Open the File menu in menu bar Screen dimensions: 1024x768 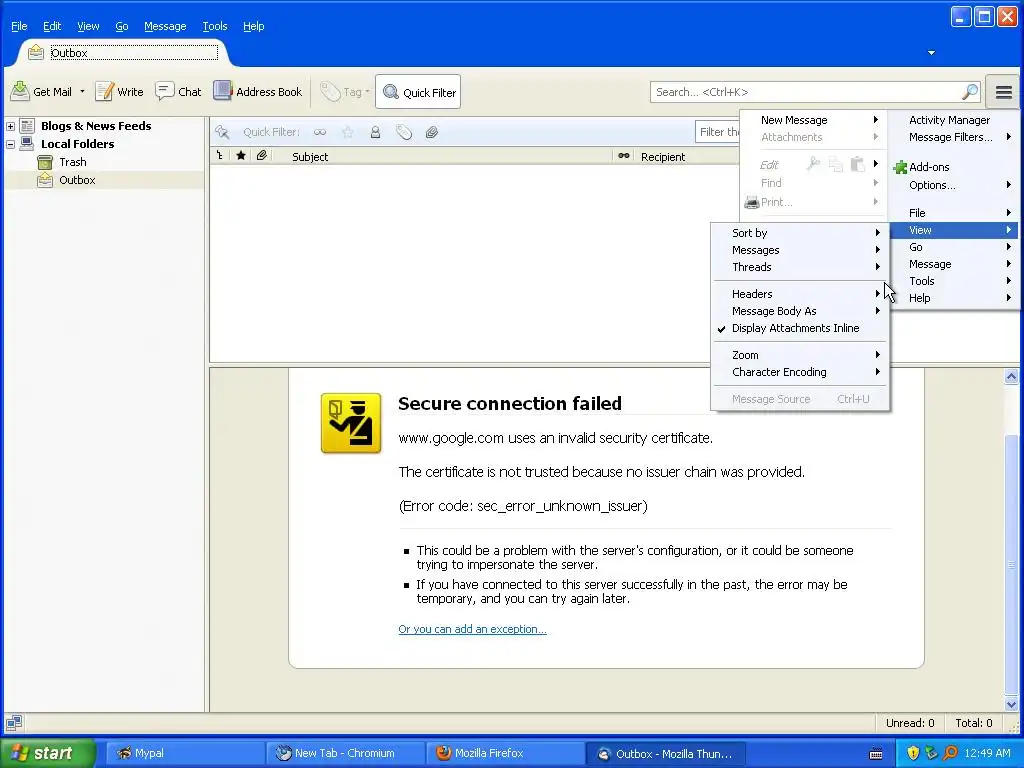[19, 26]
